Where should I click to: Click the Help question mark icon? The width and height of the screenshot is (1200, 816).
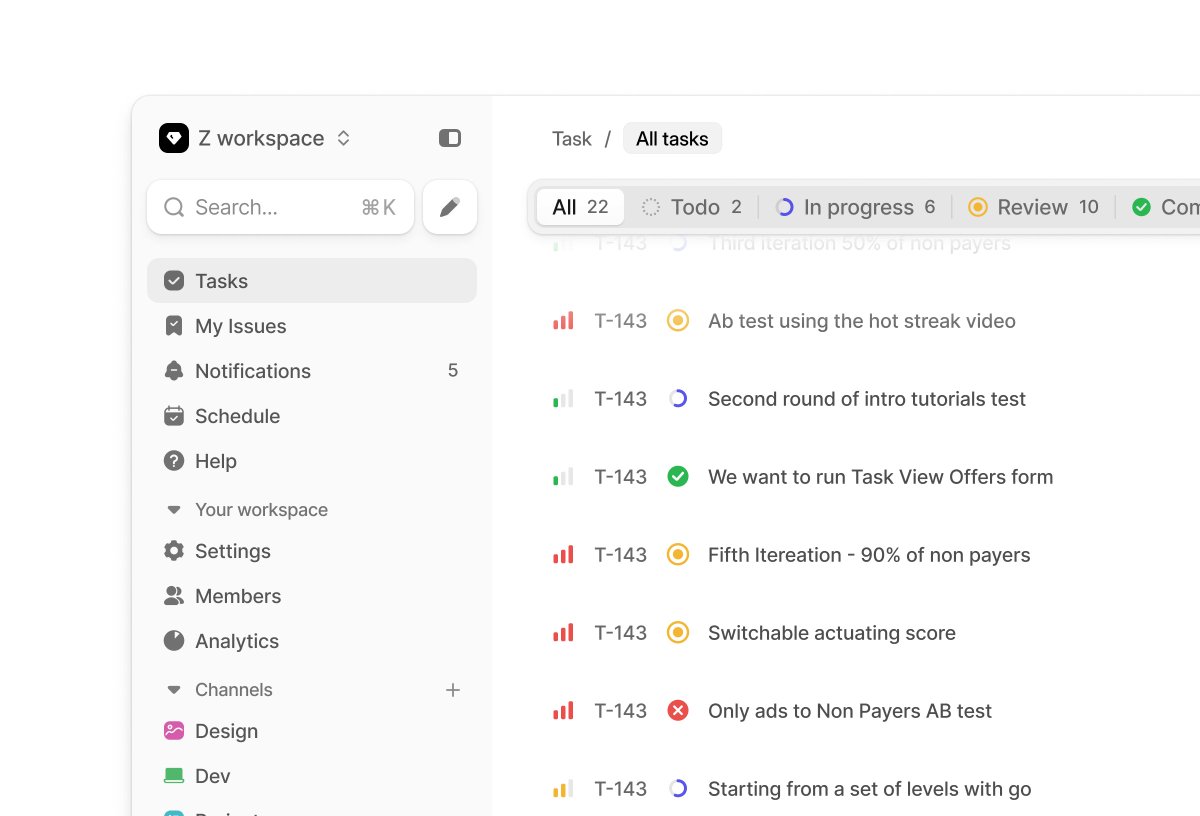174,461
